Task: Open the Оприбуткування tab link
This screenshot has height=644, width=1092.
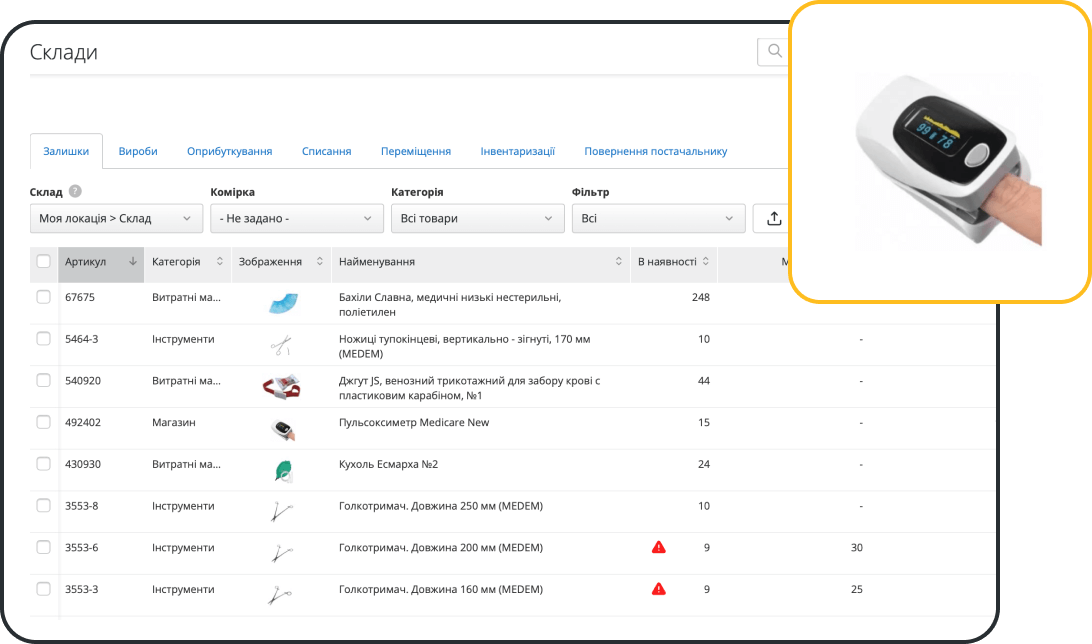Action: 229,151
